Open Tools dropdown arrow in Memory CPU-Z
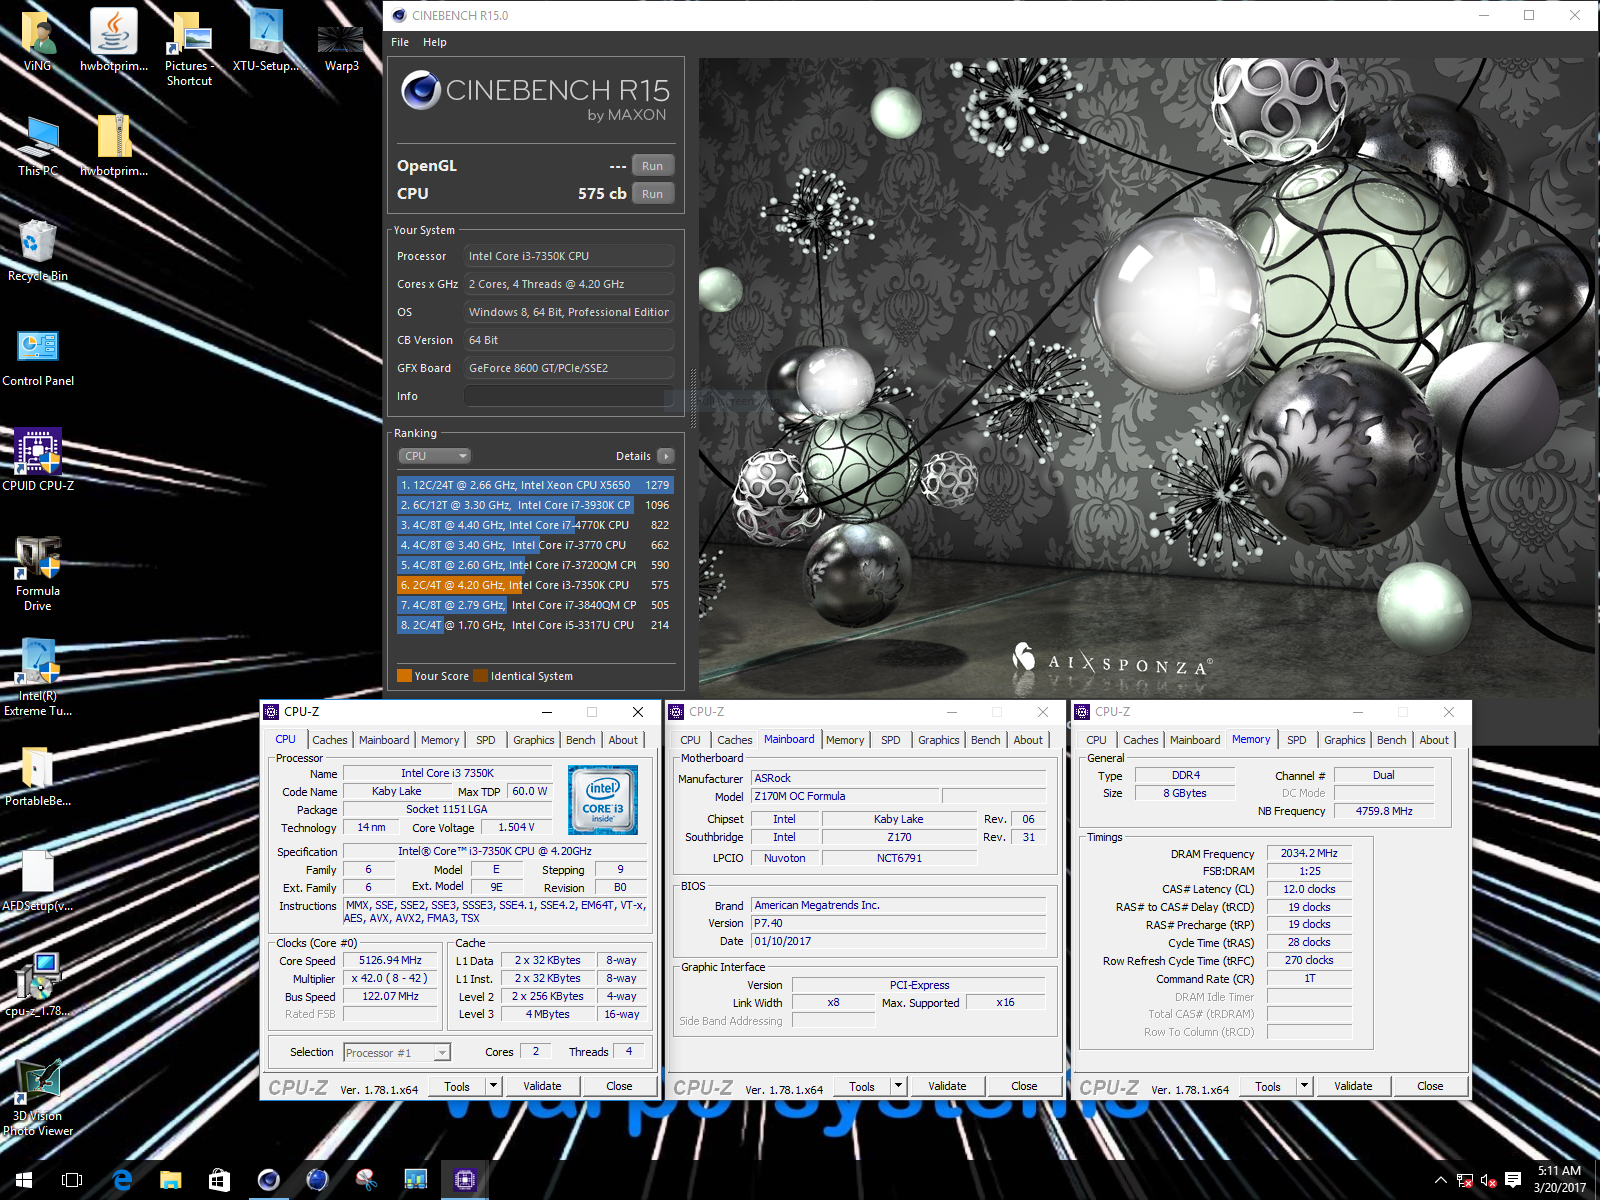This screenshot has height=1200, width=1600. [x=1304, y=1086]
